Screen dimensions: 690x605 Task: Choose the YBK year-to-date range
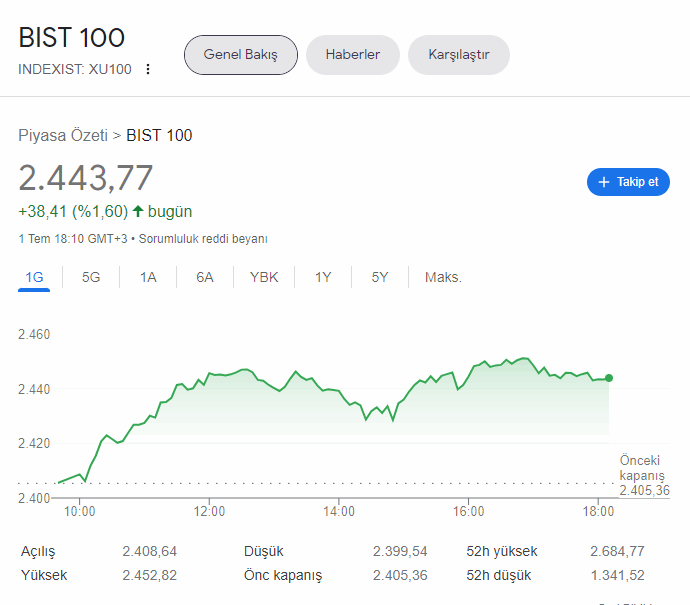[264, 277]
